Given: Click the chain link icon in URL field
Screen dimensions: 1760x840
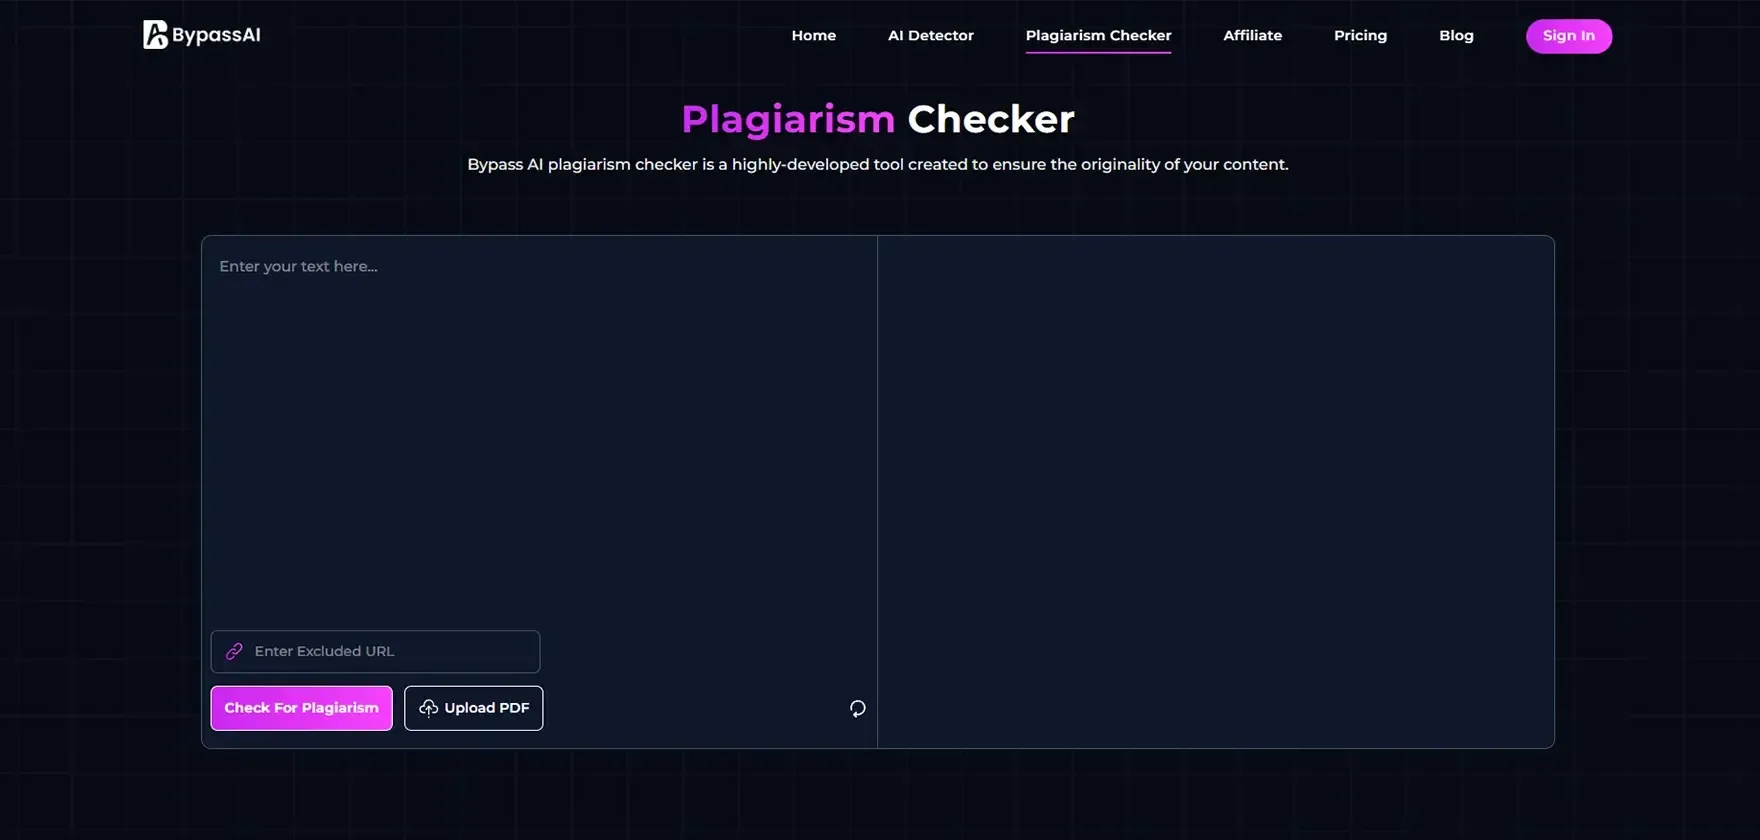Looking at the screenshot, I should [234, 651].
